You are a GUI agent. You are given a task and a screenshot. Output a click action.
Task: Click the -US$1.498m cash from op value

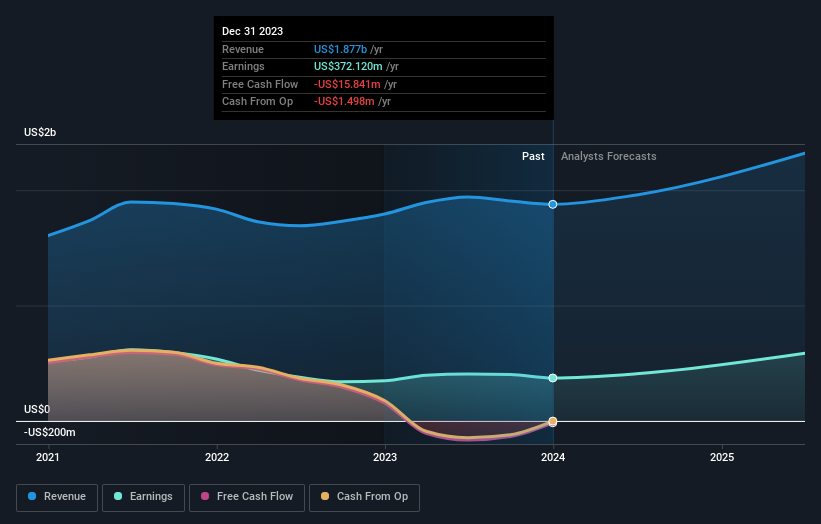[344, 102]
